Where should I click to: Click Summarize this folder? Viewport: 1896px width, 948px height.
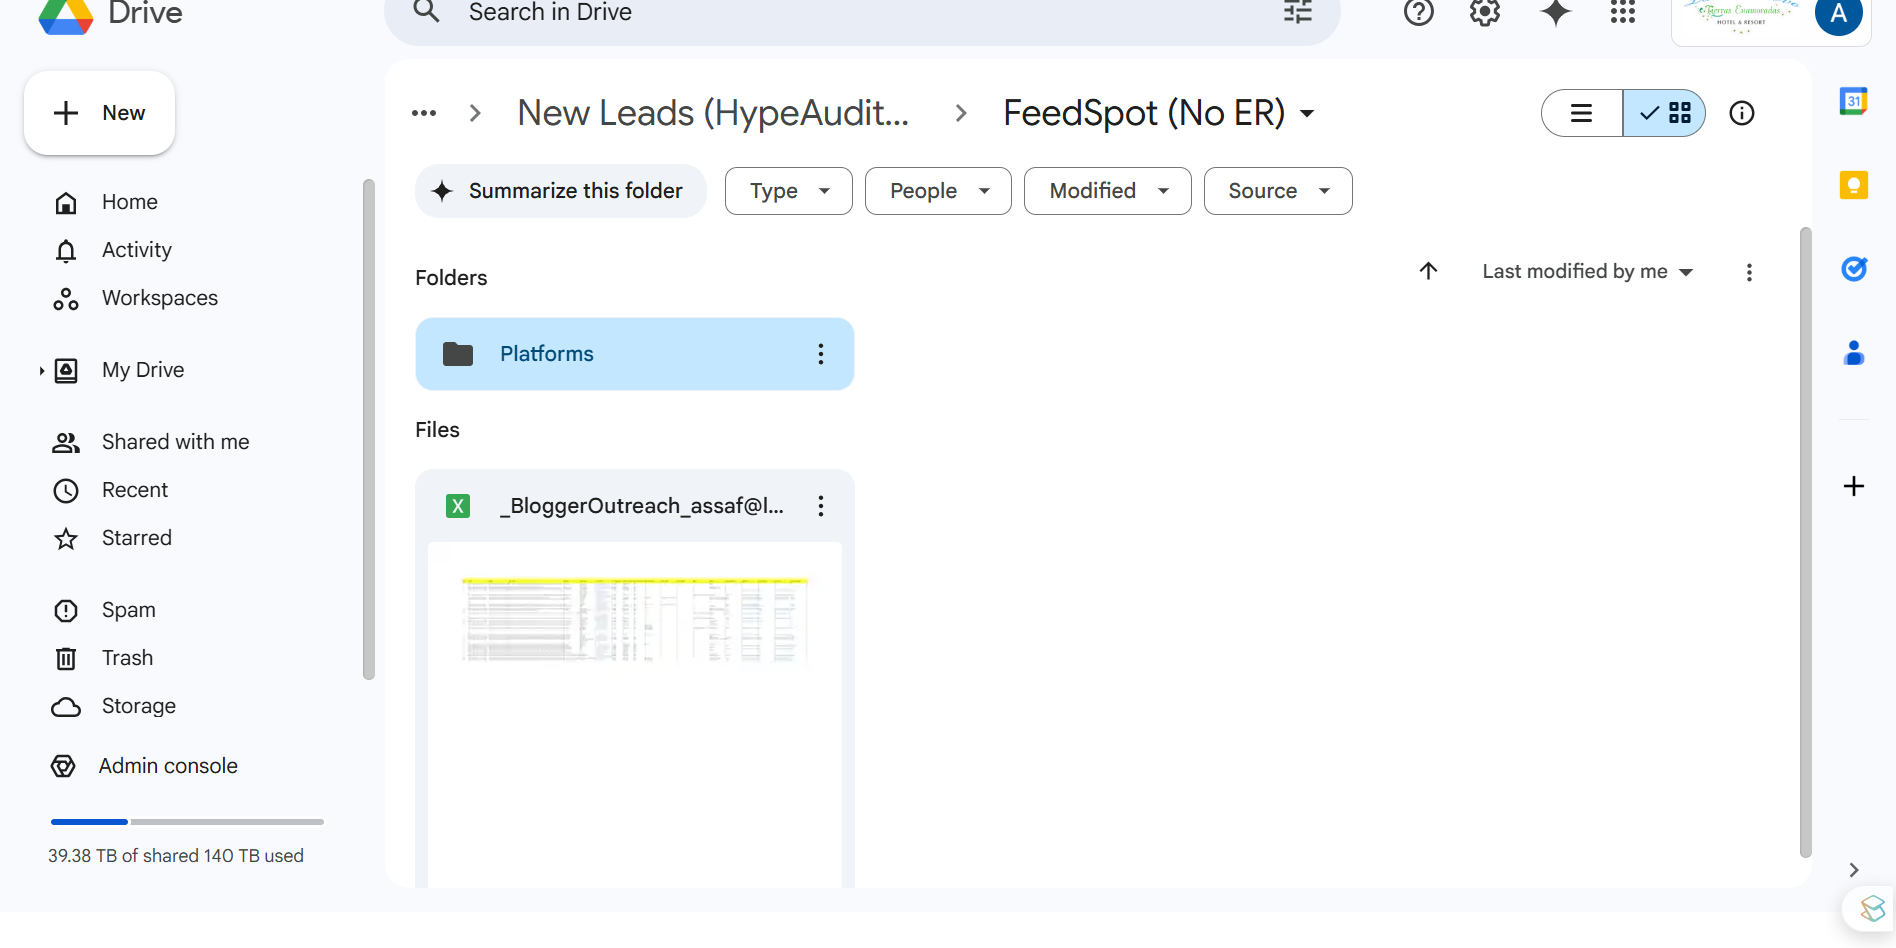(x=561, y=191)
